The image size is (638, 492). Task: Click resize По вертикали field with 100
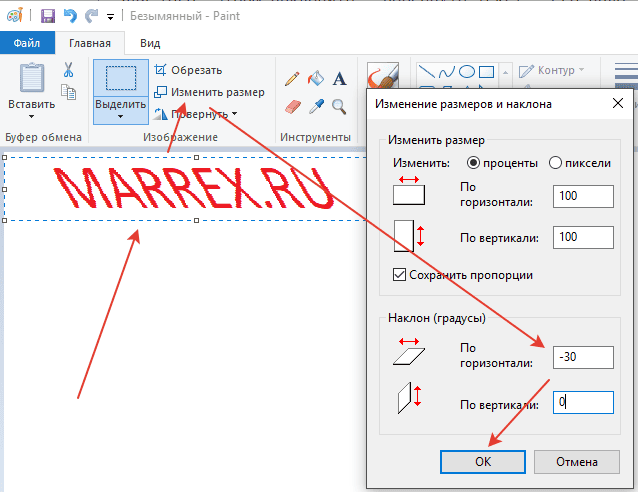[583, 237]
